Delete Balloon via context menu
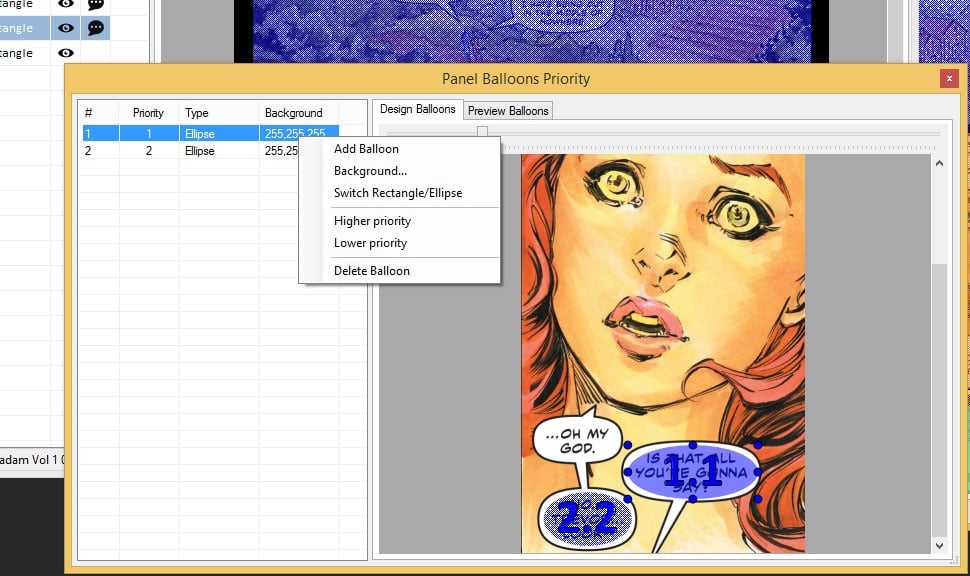Image resolution: width=970 pixels, height=576 pixels. pos(372,271)
